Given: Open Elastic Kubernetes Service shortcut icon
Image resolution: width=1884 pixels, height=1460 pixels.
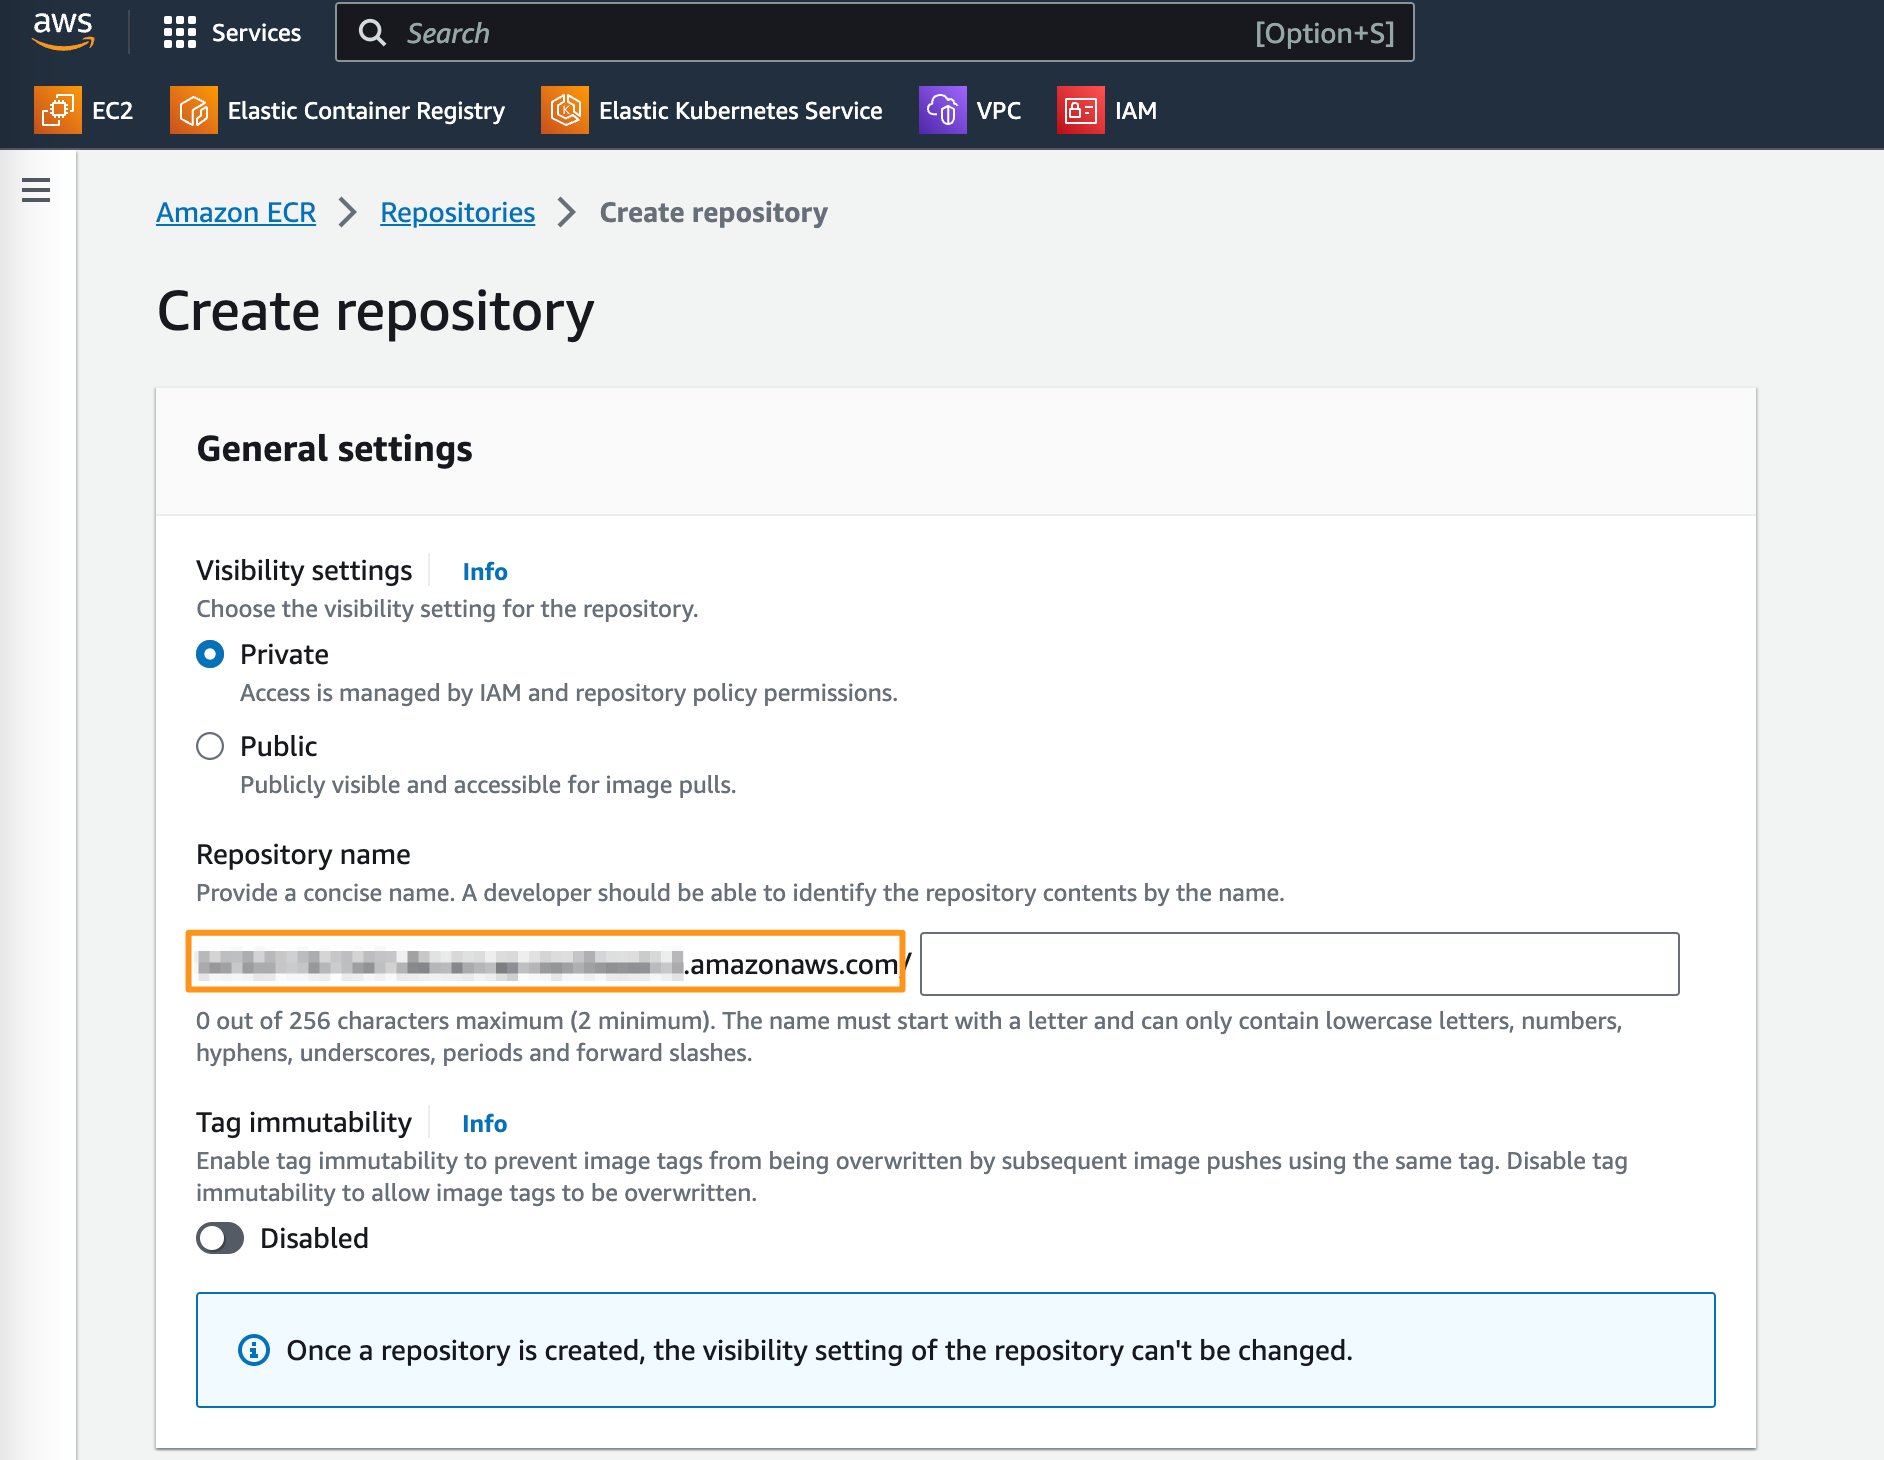Looking at the screenshot, I should pyautogui.click(x=565, y=110).
